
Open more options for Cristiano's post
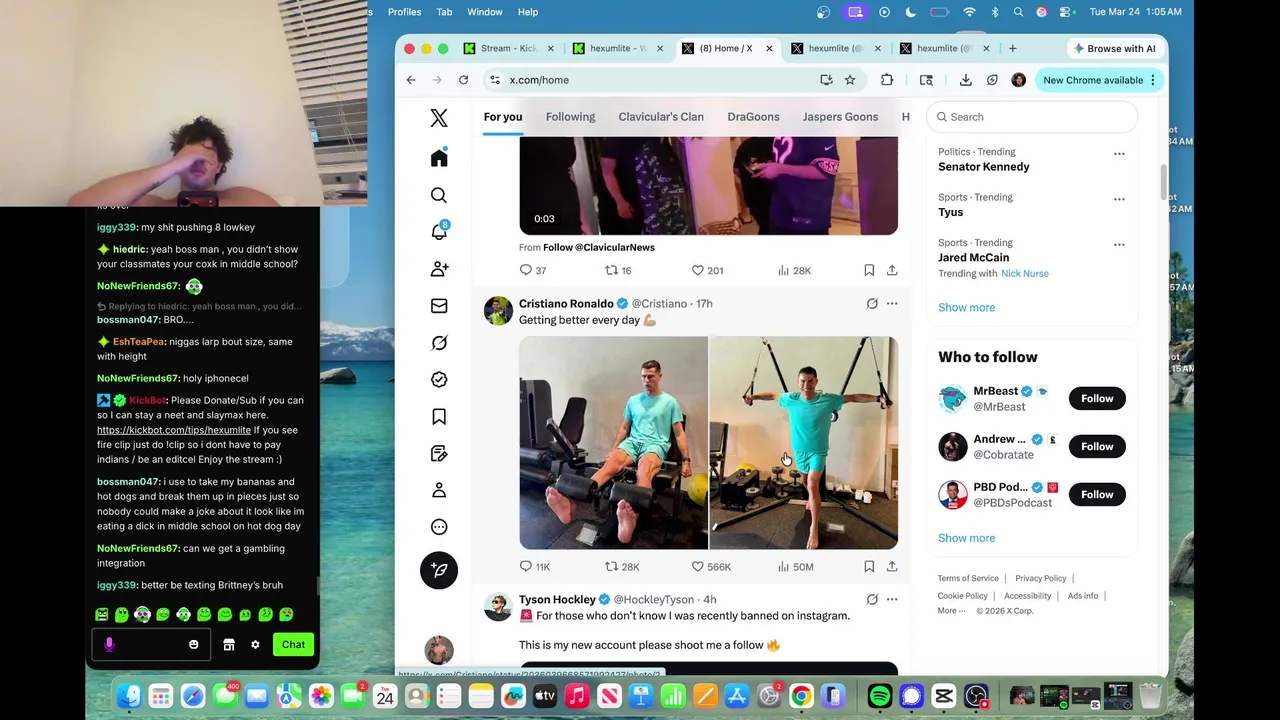coord(892,304)
